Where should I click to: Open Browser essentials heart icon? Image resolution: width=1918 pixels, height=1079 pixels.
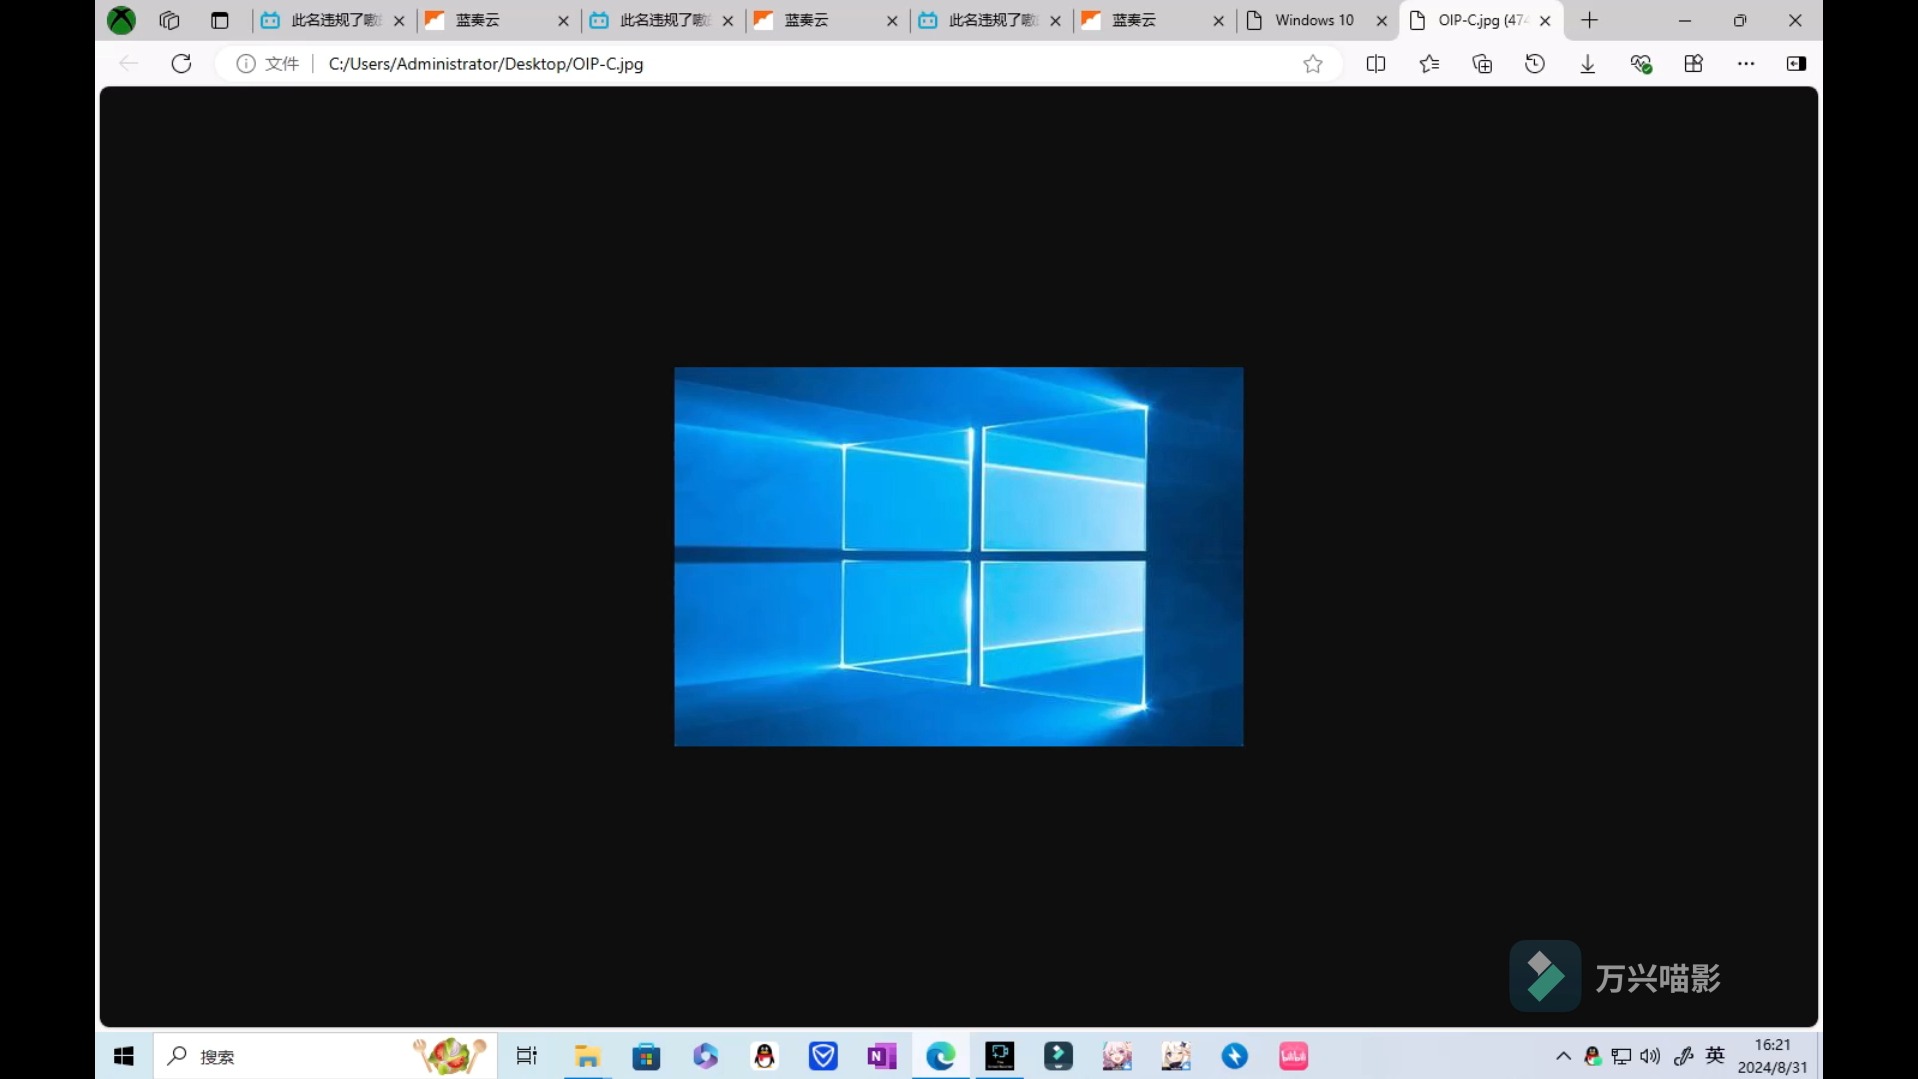(x=1640, y=64)
